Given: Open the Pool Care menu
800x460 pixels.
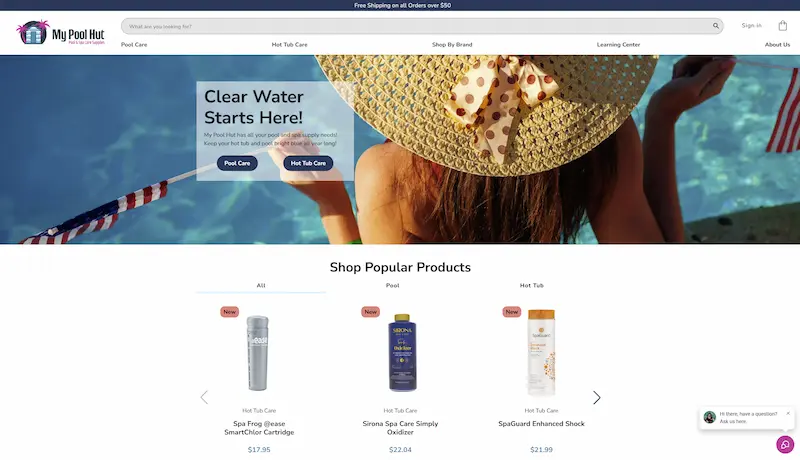Looking at the screenshot, I should point(134,45).
